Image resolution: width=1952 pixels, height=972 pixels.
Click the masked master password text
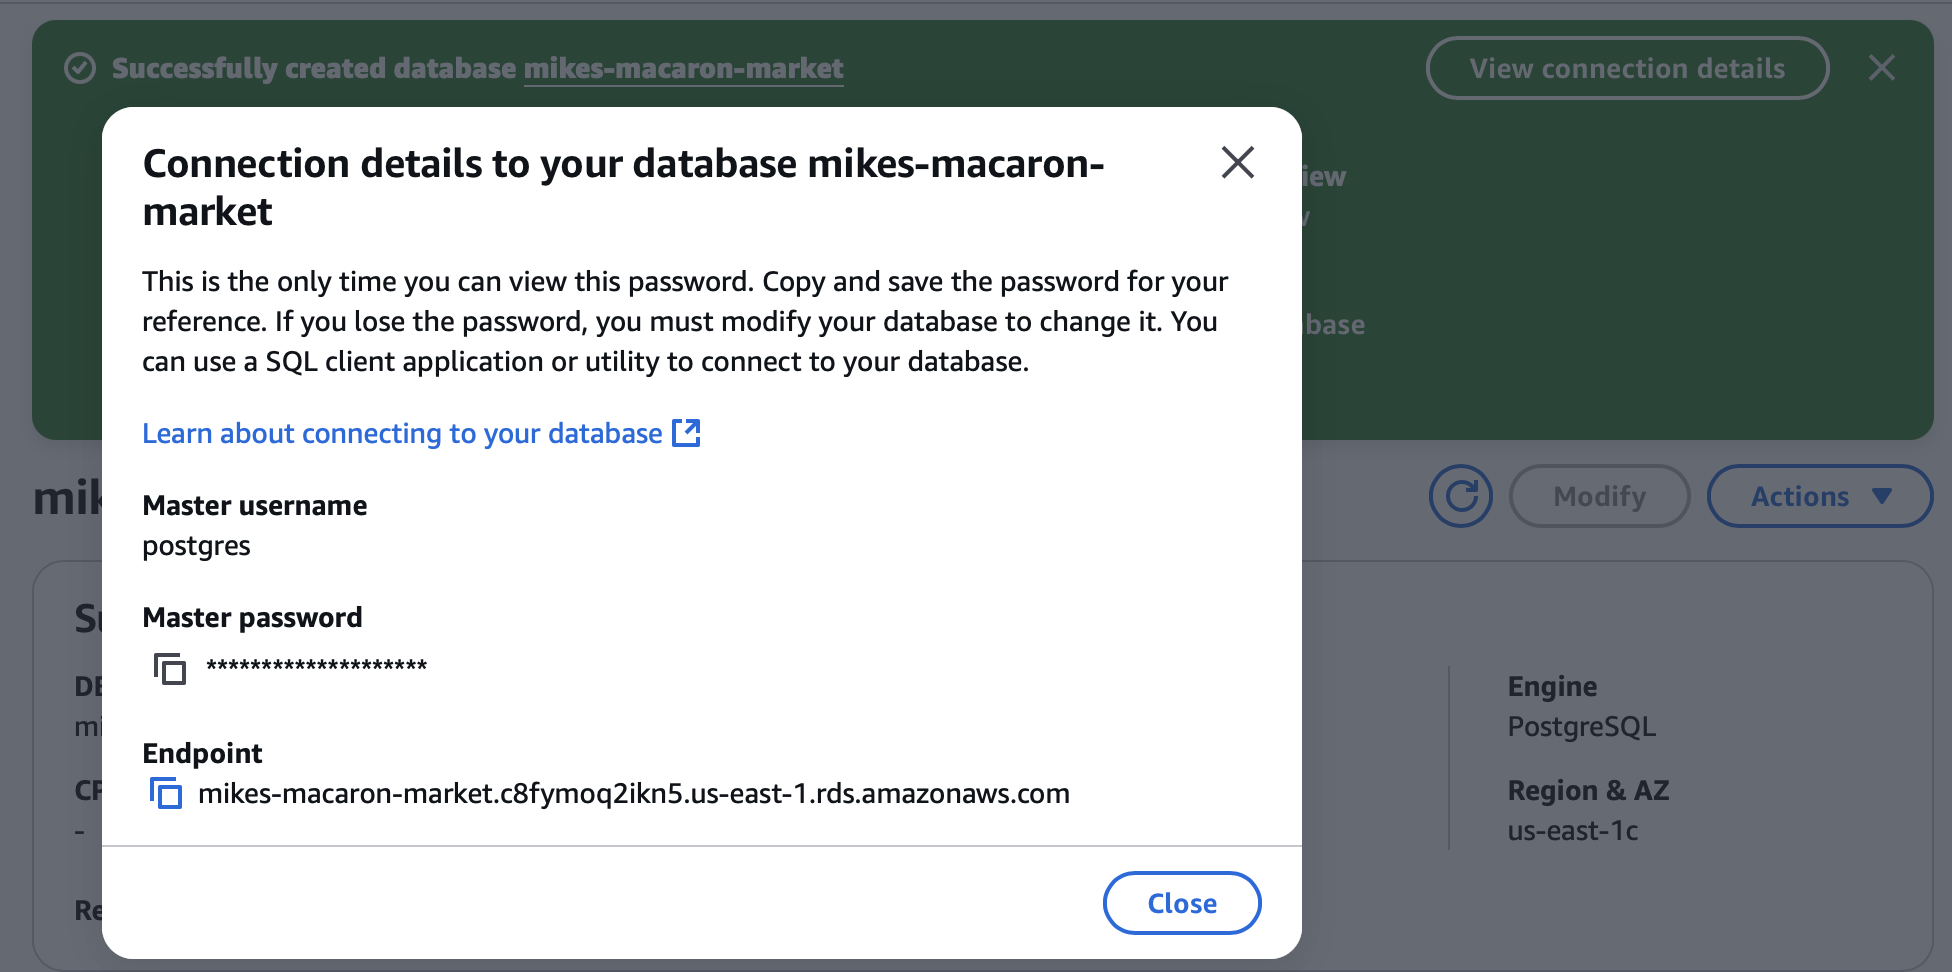(316, 667)
